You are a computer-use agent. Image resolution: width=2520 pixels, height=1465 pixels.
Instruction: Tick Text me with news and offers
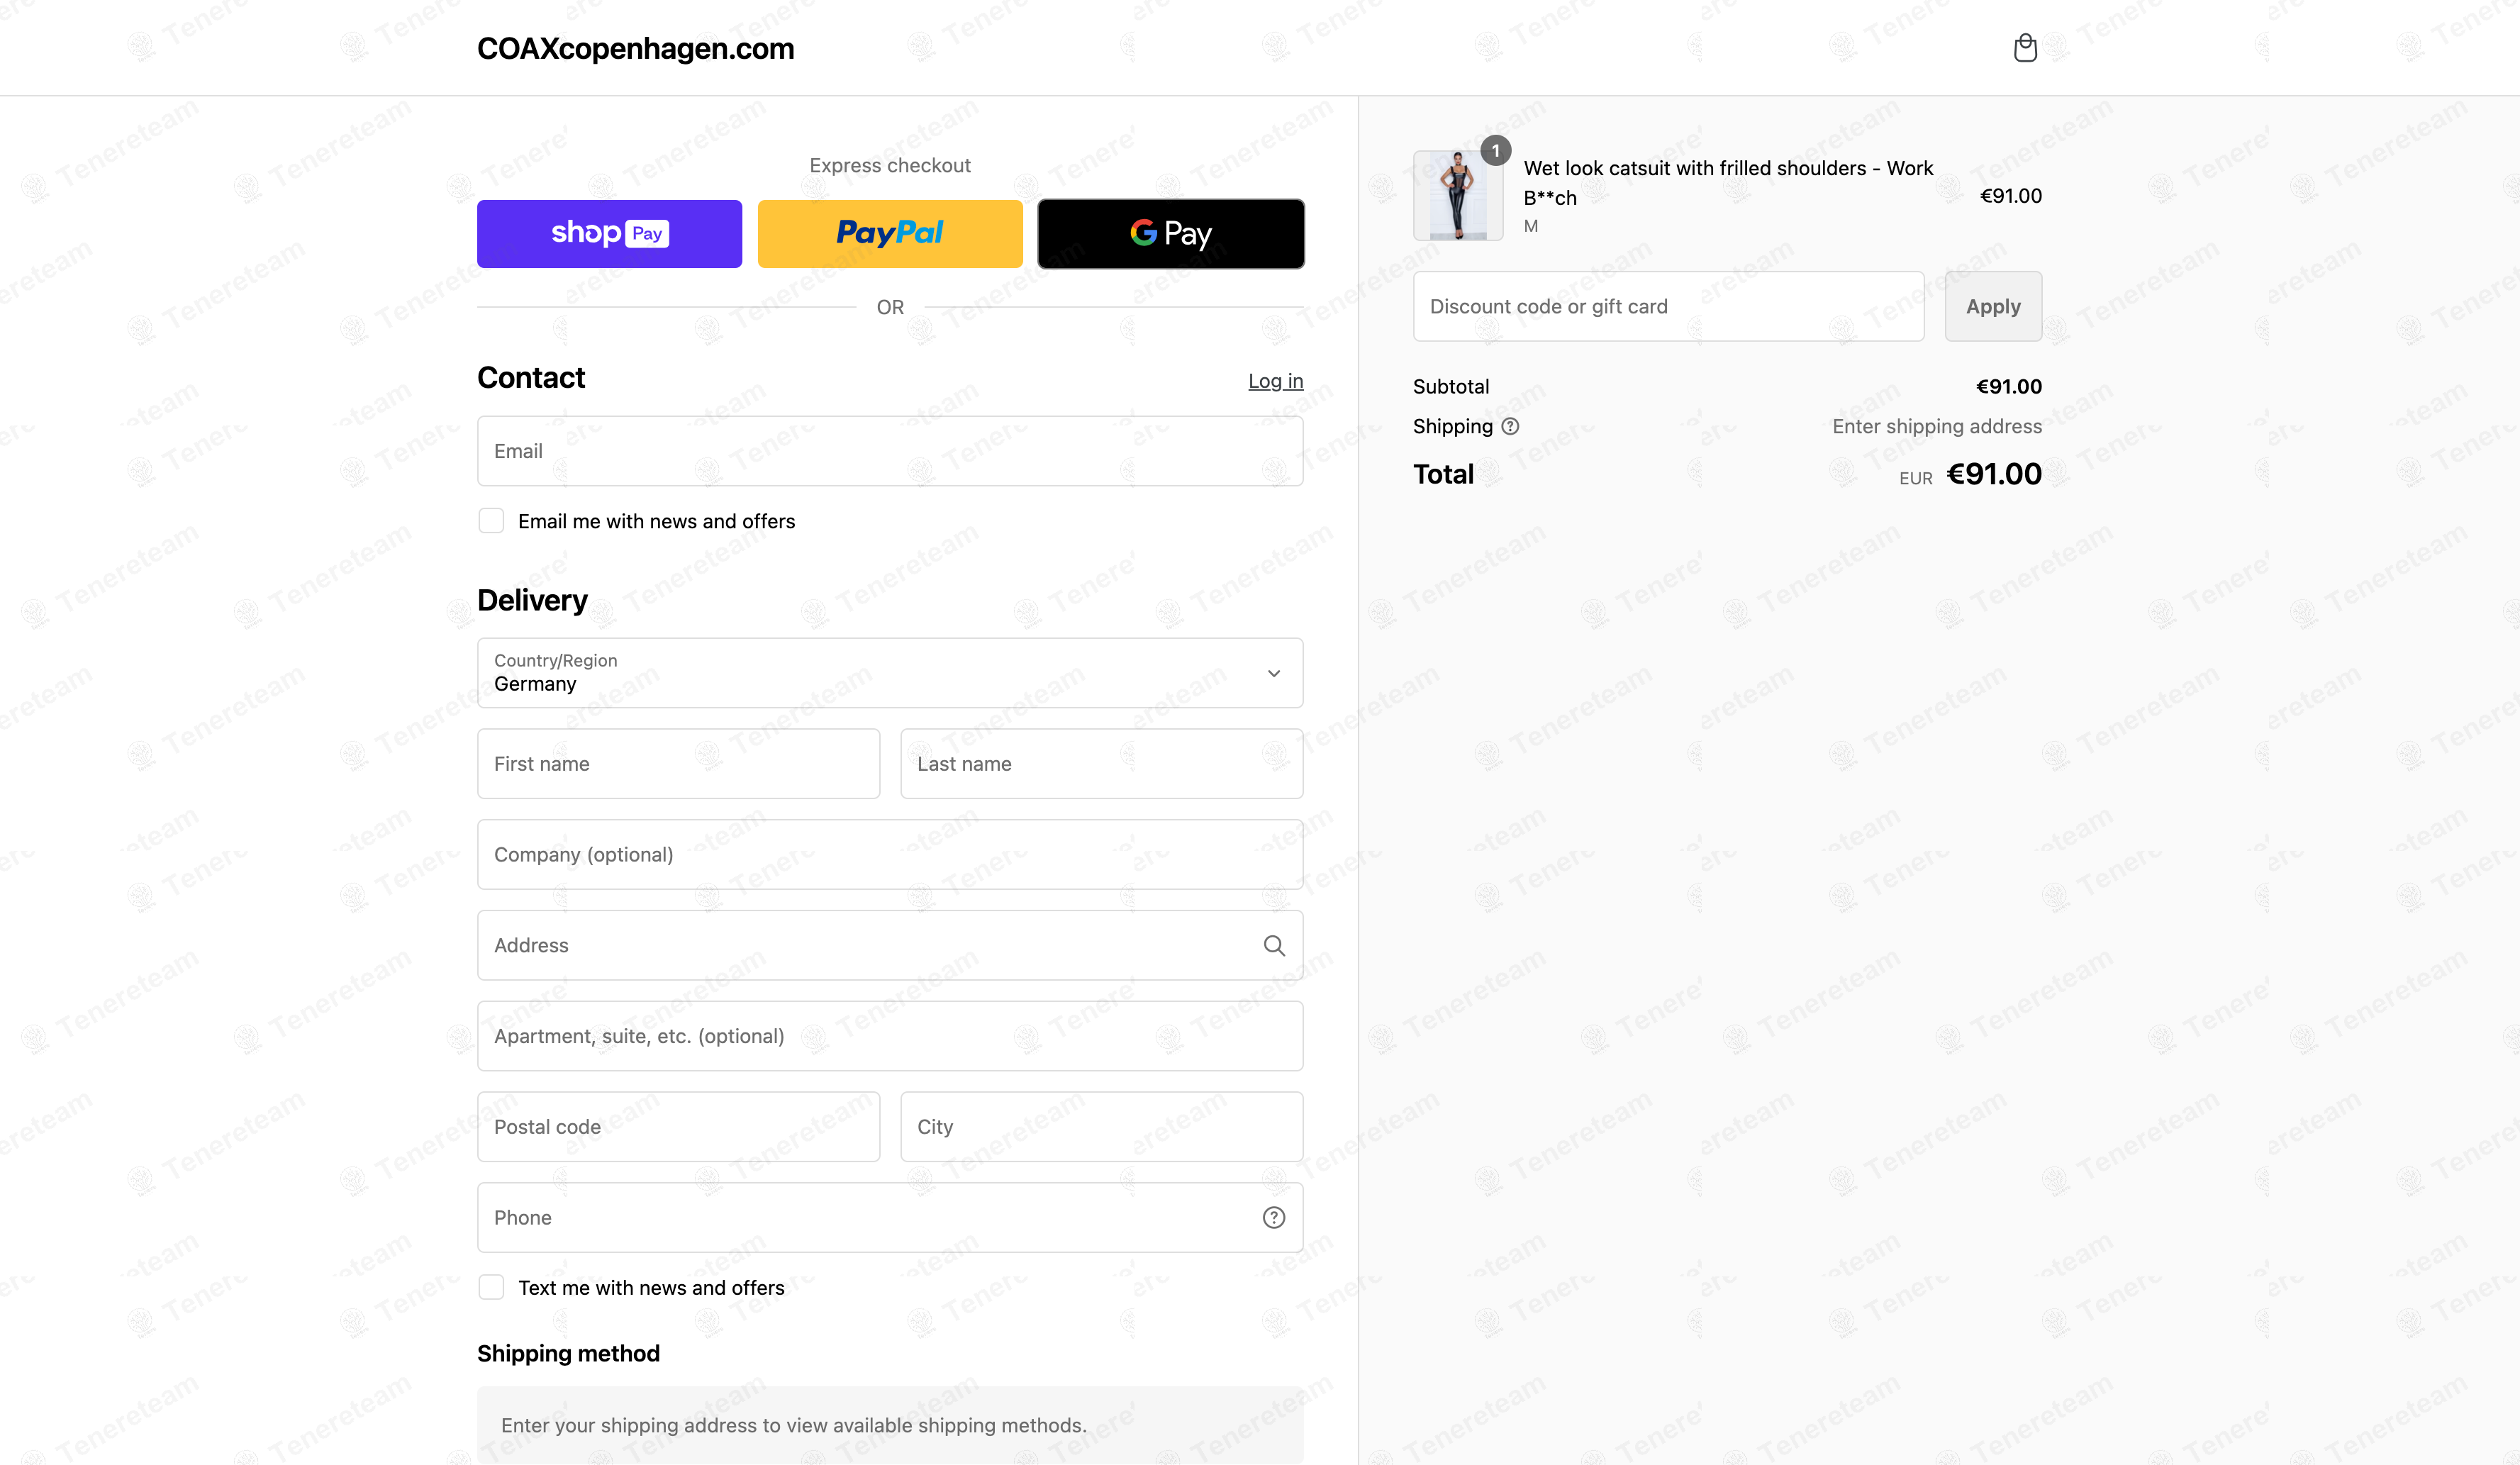(x=491, y=1287)
